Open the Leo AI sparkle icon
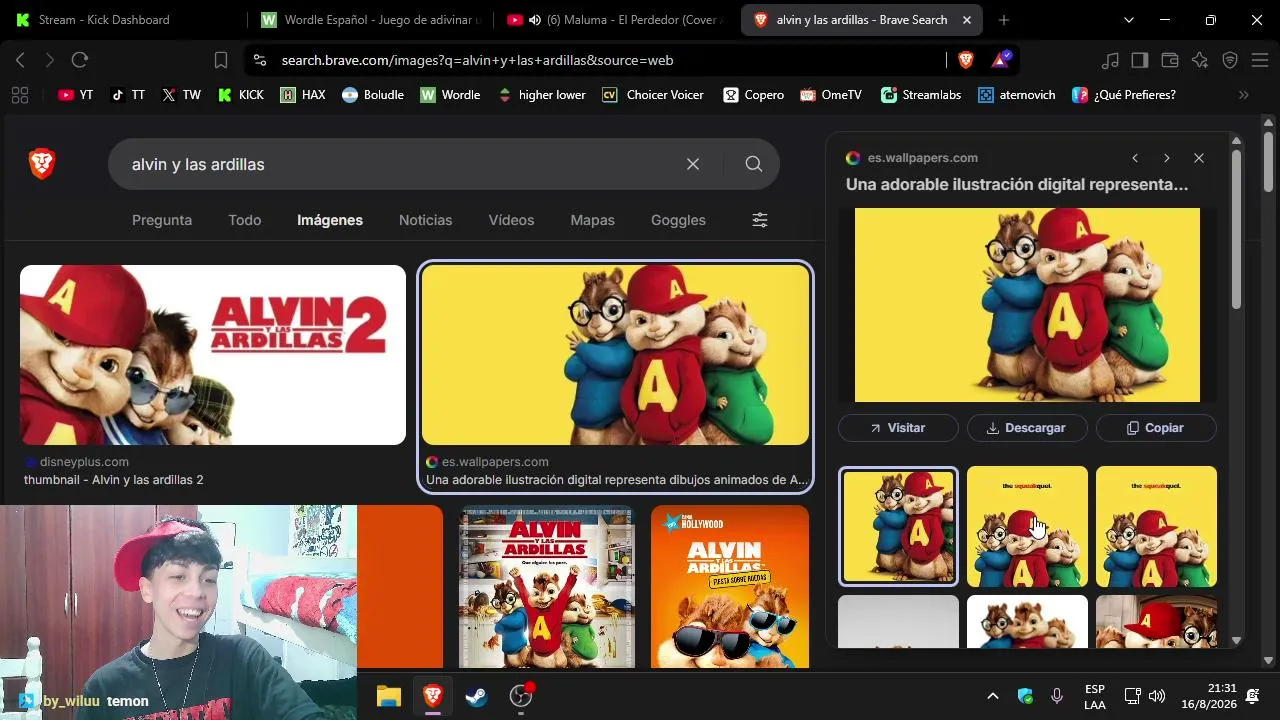This screenshot has height=720, width=1280. 1200,60
